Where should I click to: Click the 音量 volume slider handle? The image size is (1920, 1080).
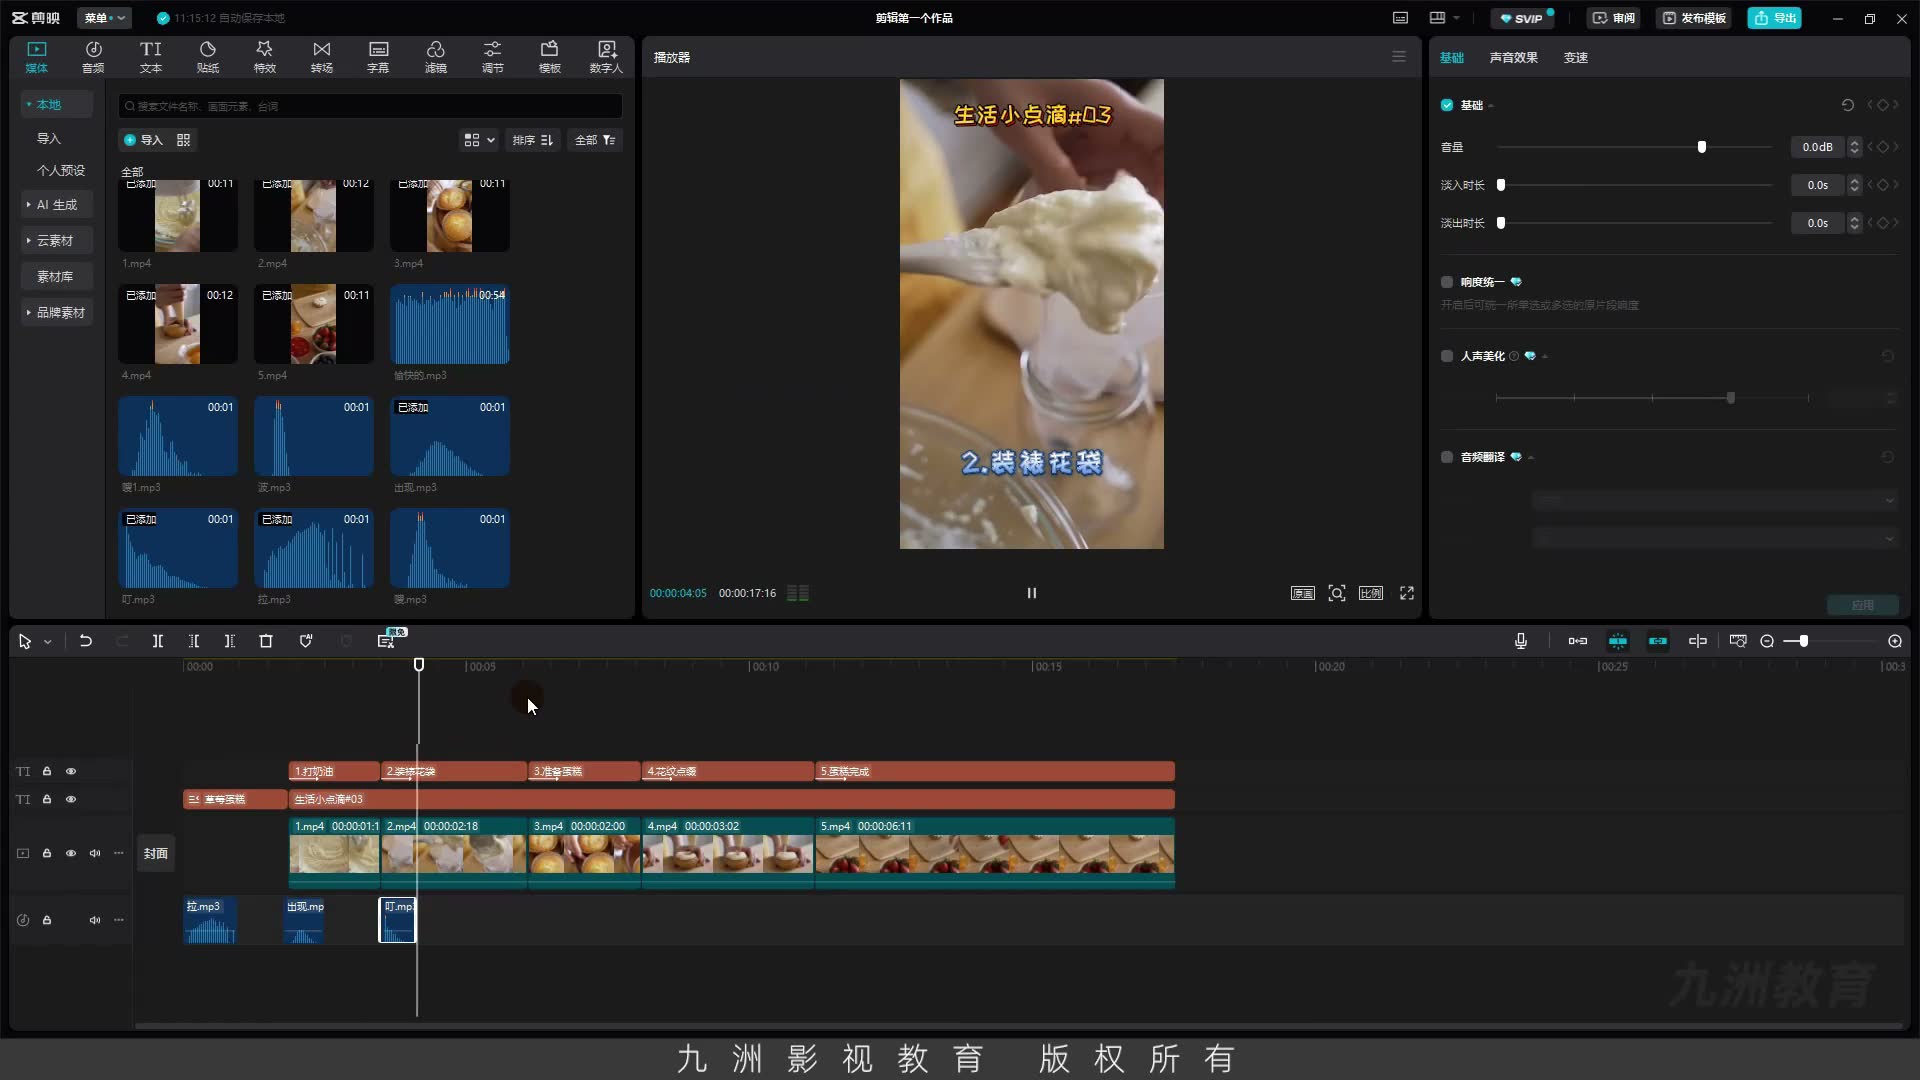(x=1701, y=147)
